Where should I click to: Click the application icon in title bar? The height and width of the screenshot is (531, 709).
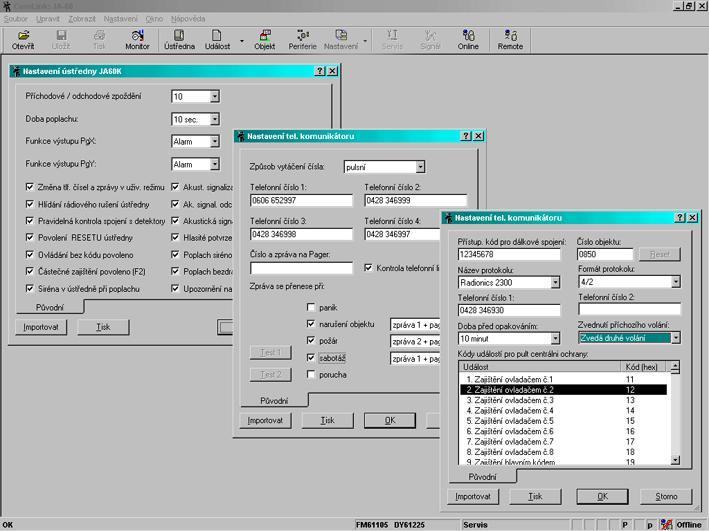point(6,6)
